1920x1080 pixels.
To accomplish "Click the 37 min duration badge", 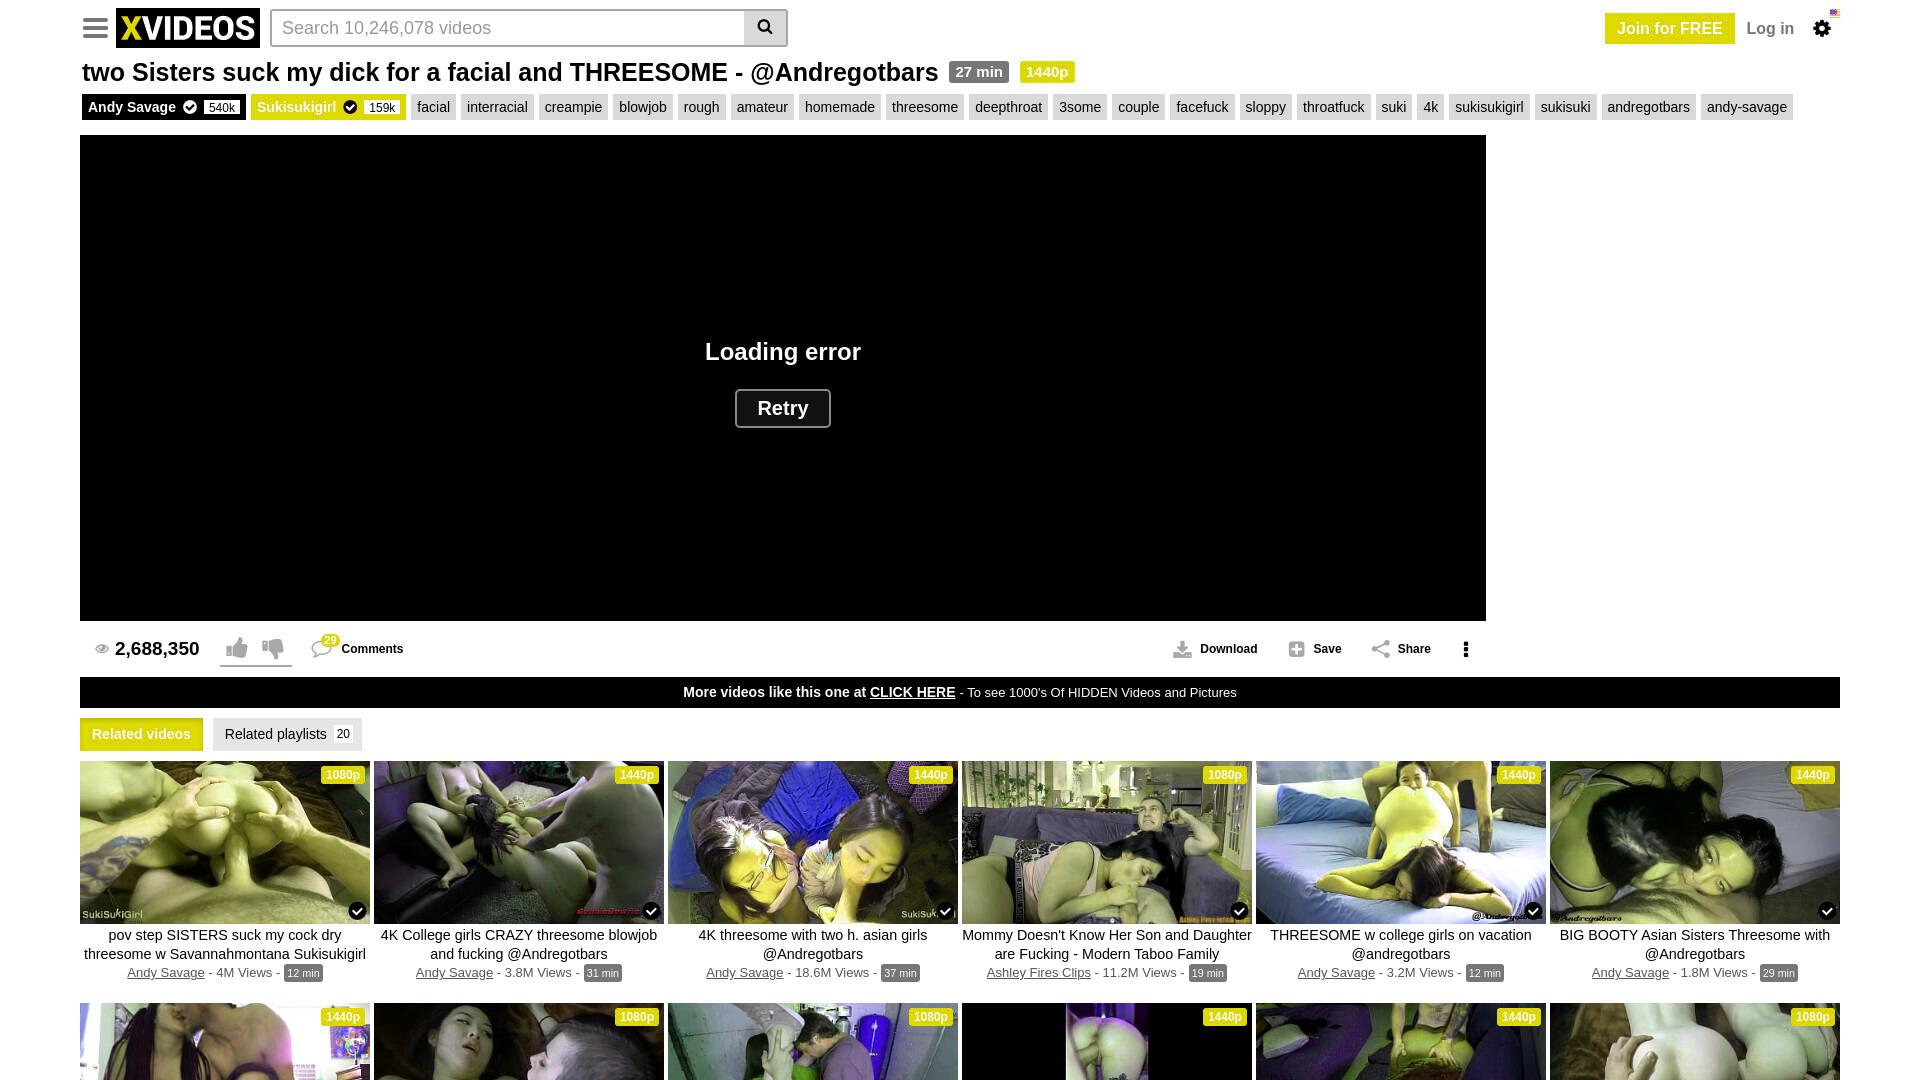I will click(x=900, y=973).
